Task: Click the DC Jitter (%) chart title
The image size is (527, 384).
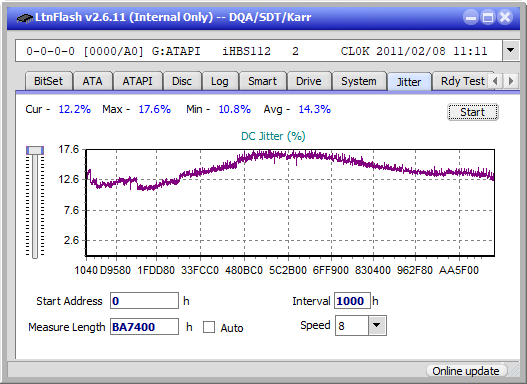Action: click(x=273, y=136)
